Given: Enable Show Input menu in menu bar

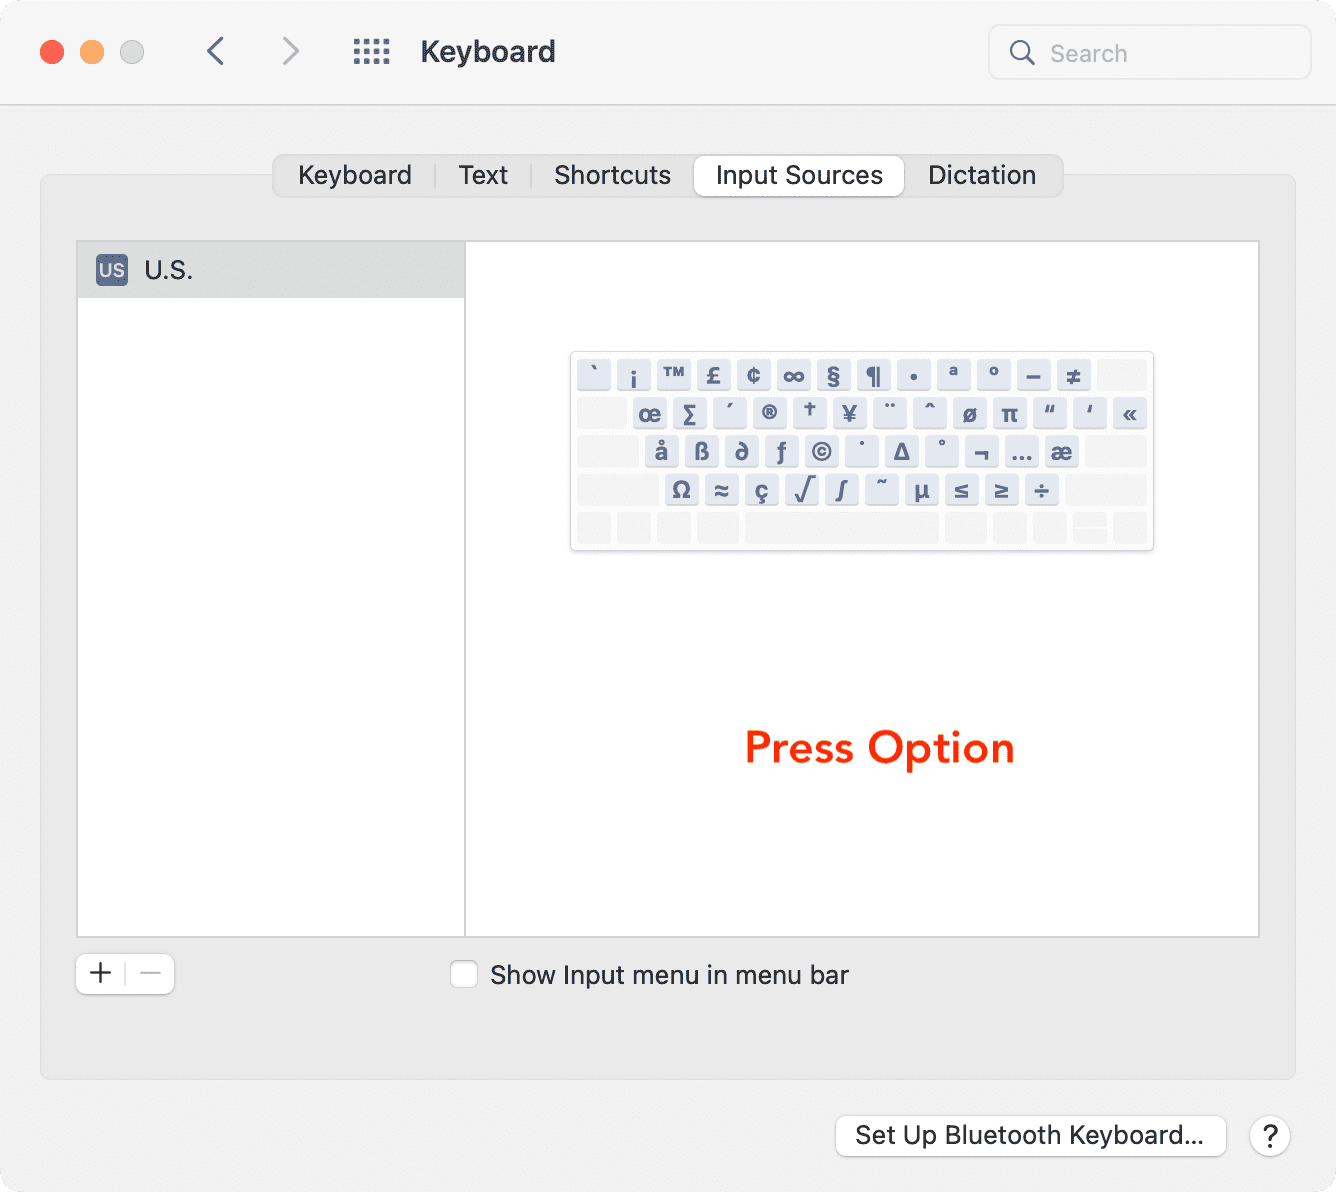Looking at the screenshot, I should click(x=464, y=974).
